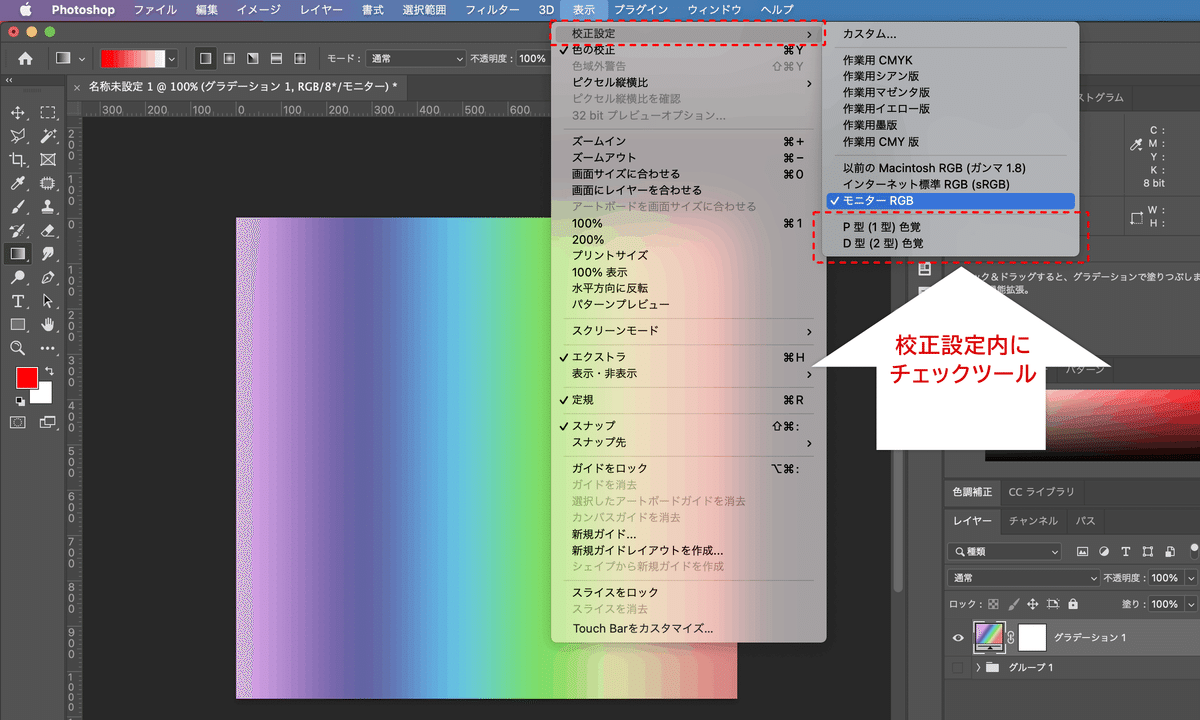The image size is (1200, 720).
Task: Open the gradient picker dropdown arrow
Action: tap(172, 59)
